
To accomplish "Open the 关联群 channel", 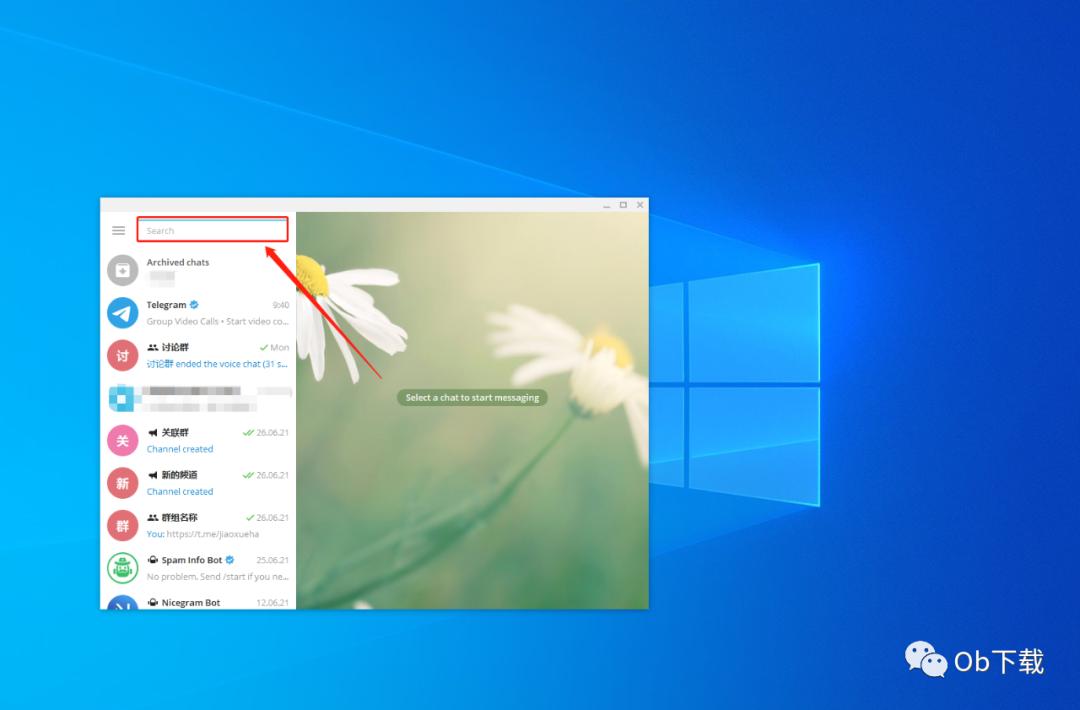I will pyautogui.click(x=198, y=441).
